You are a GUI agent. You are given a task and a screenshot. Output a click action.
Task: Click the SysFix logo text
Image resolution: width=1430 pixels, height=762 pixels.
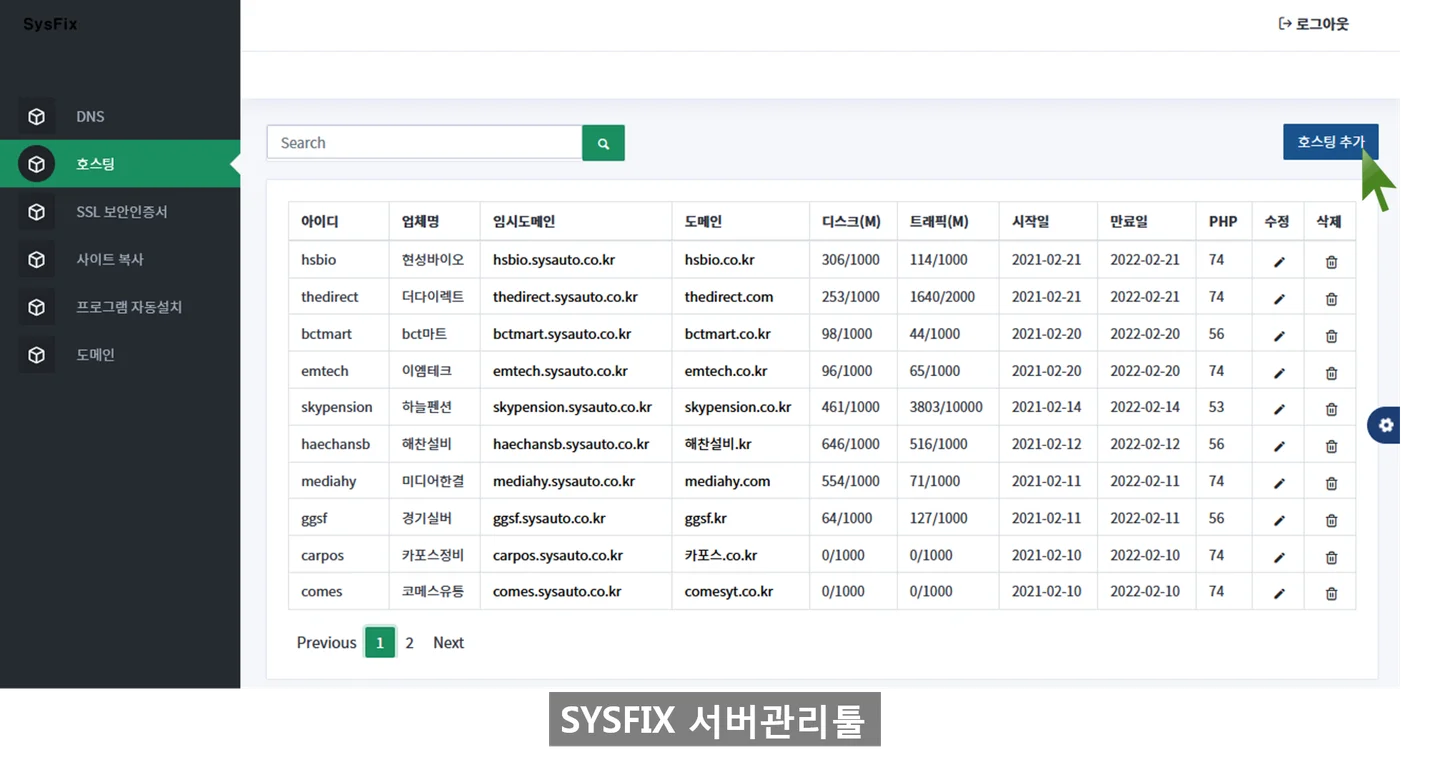click(50, 23)
